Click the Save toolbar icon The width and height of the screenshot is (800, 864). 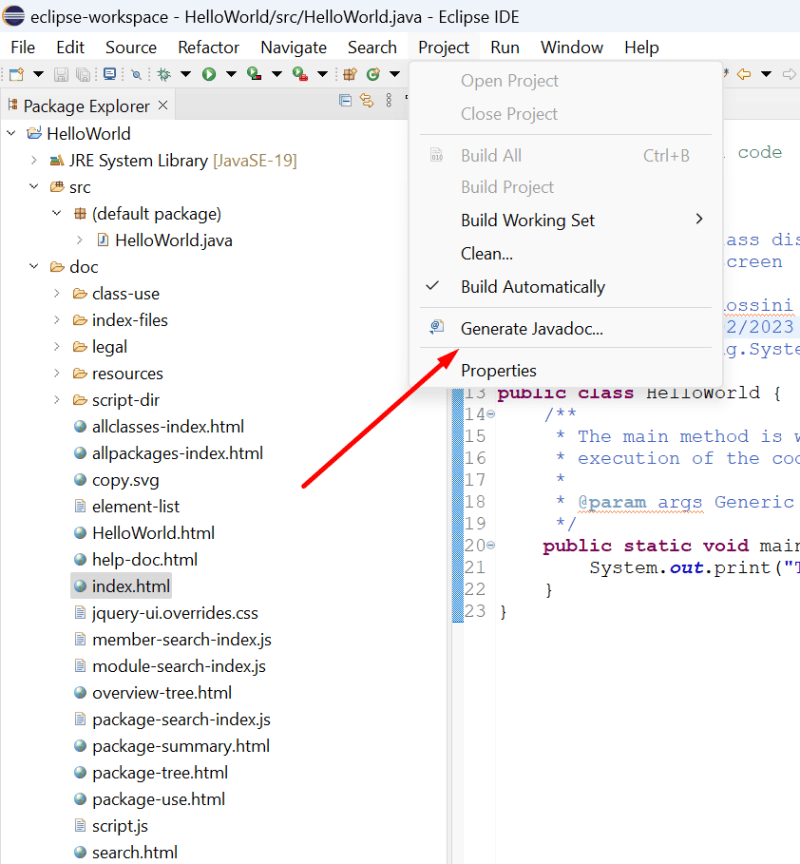click(x=61, y=74)
